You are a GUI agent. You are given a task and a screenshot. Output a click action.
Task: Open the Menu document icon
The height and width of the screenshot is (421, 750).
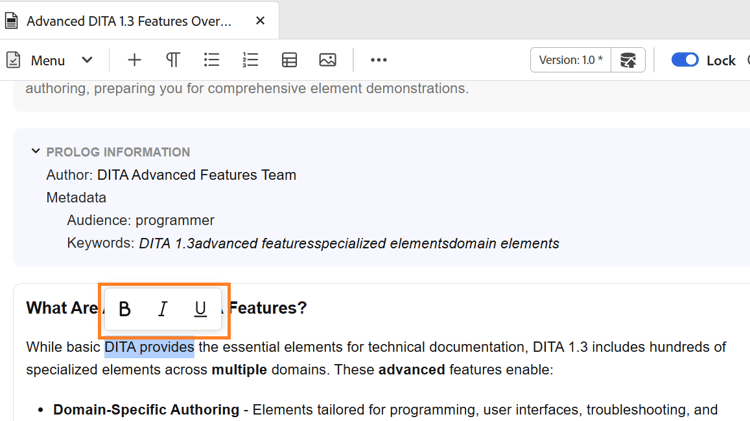pos(13,60)
